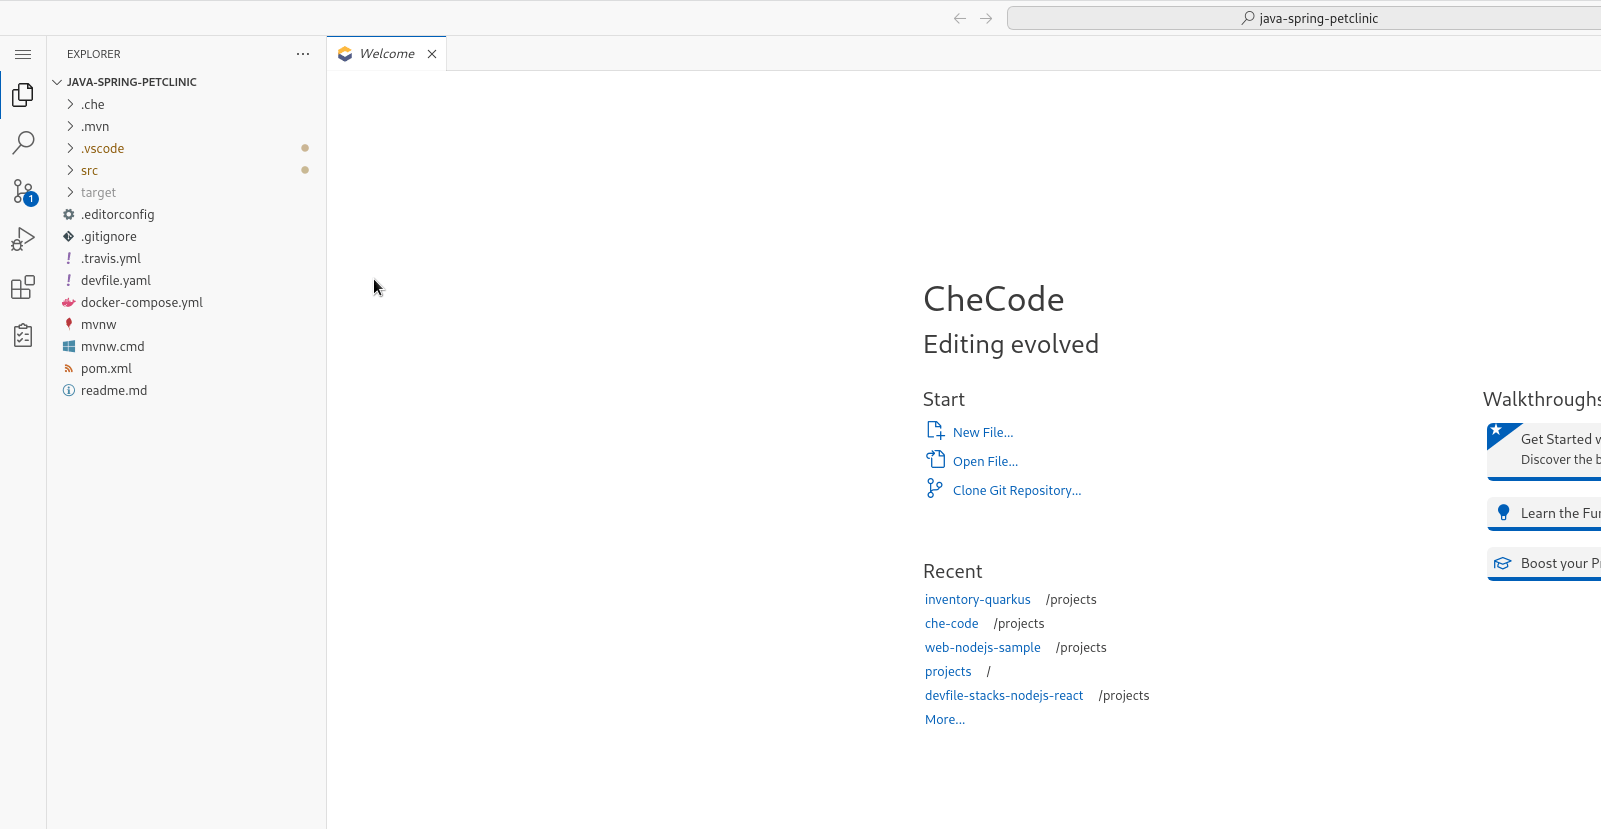The height and width of the screenshot is (829, 1601).
Task: Click the whale icon beside docker-compose.yml
Action: (69, 302)
